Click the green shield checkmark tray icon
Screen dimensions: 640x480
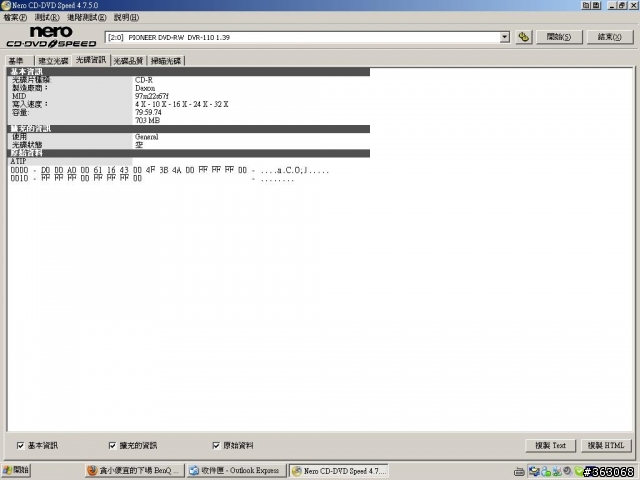tap(578, 471)
